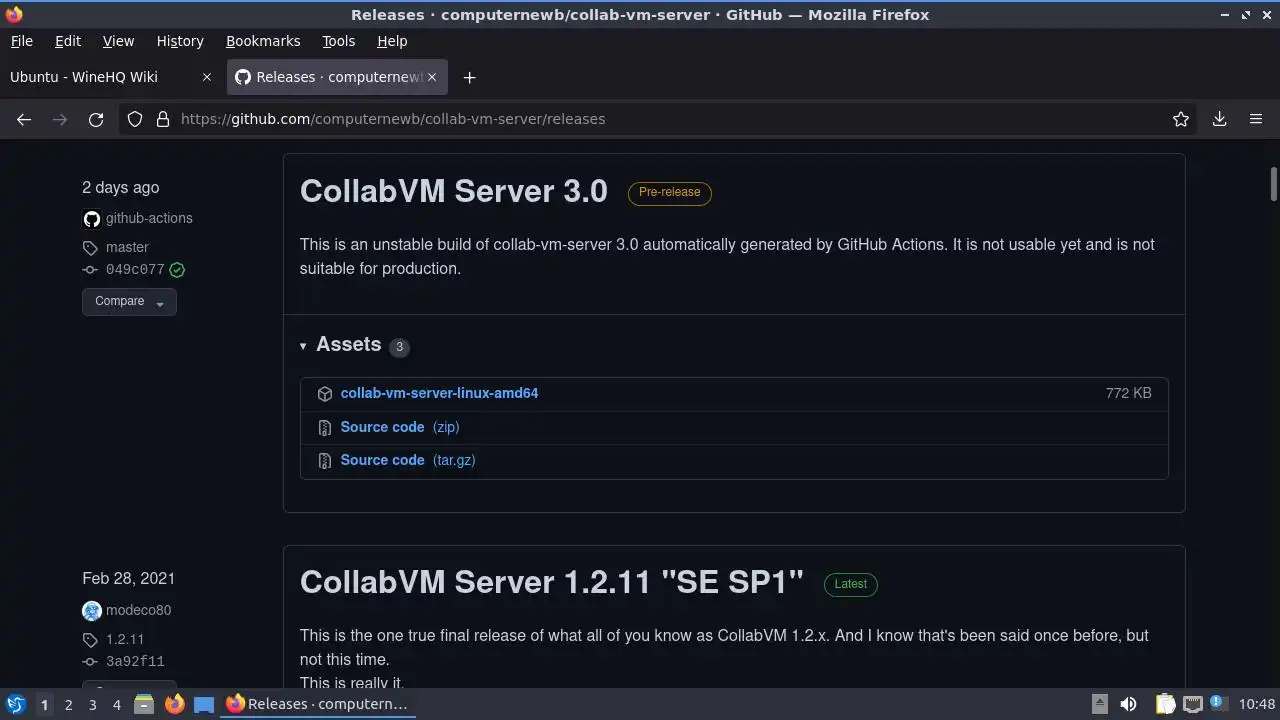
Task: Click the file icon beside Source code (tar.gz)
Action: [x=325, y=461]
